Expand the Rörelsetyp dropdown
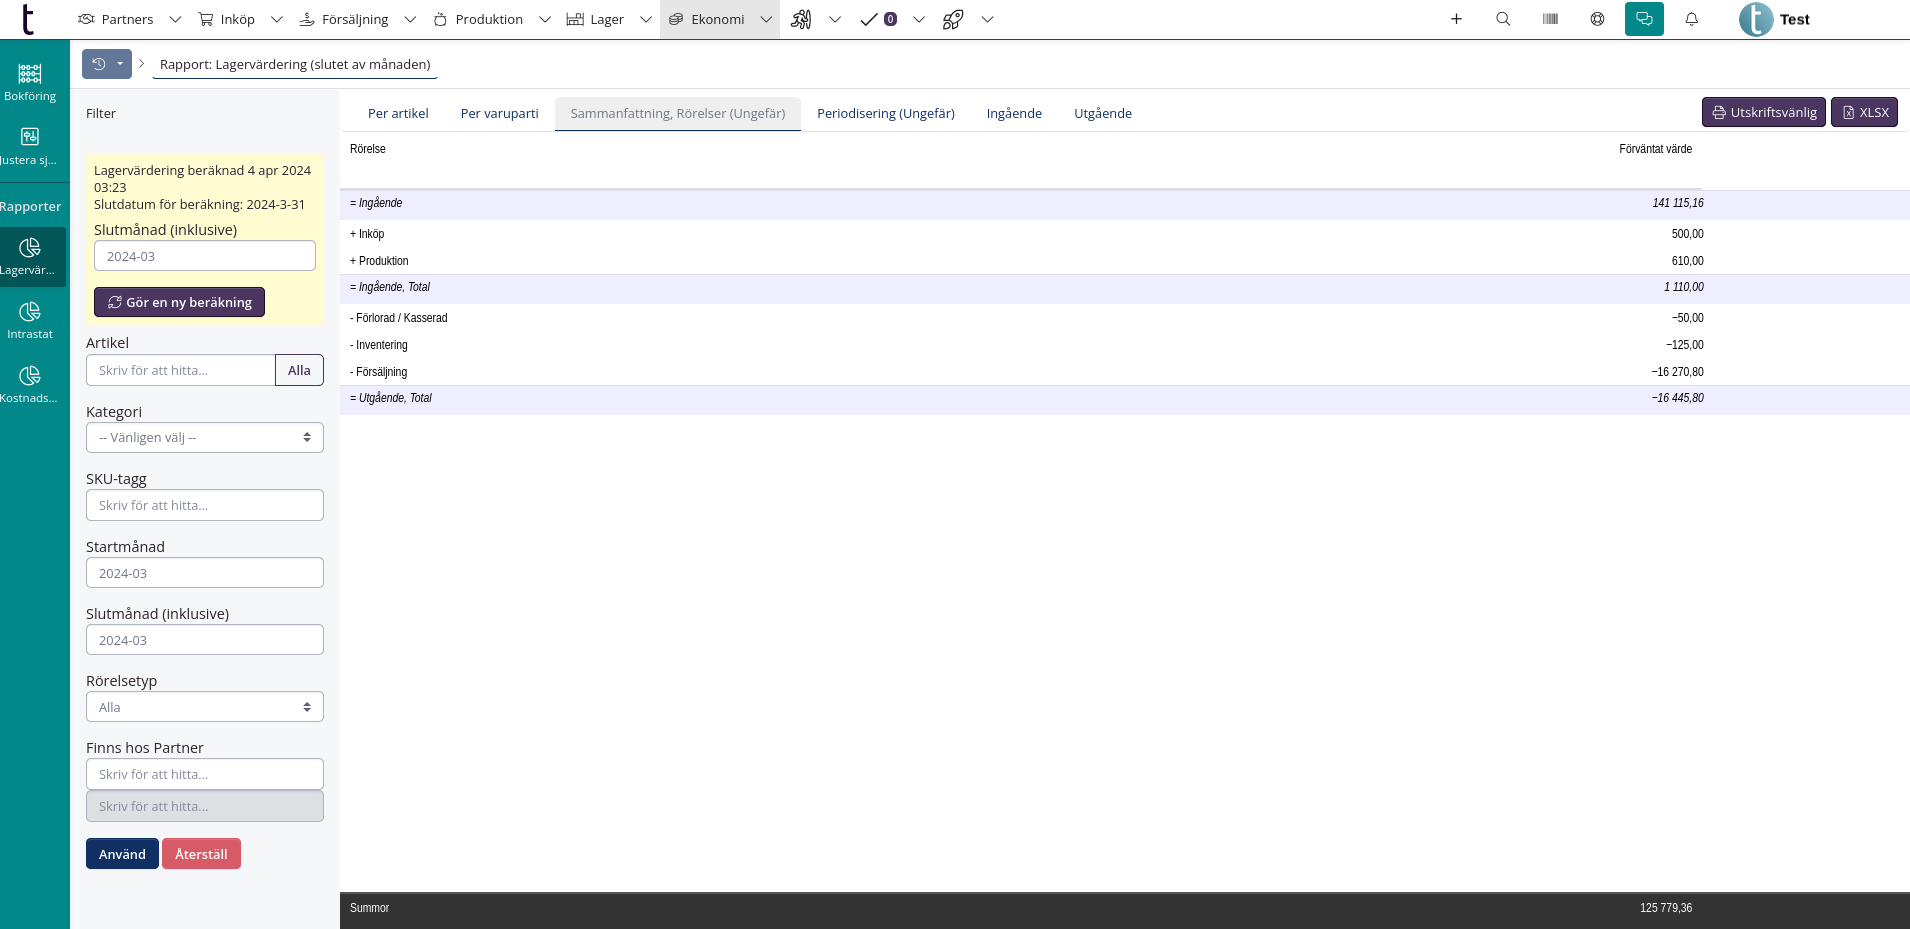The image size is (1910, 929). pyautogui.click(x=205, y=707)
